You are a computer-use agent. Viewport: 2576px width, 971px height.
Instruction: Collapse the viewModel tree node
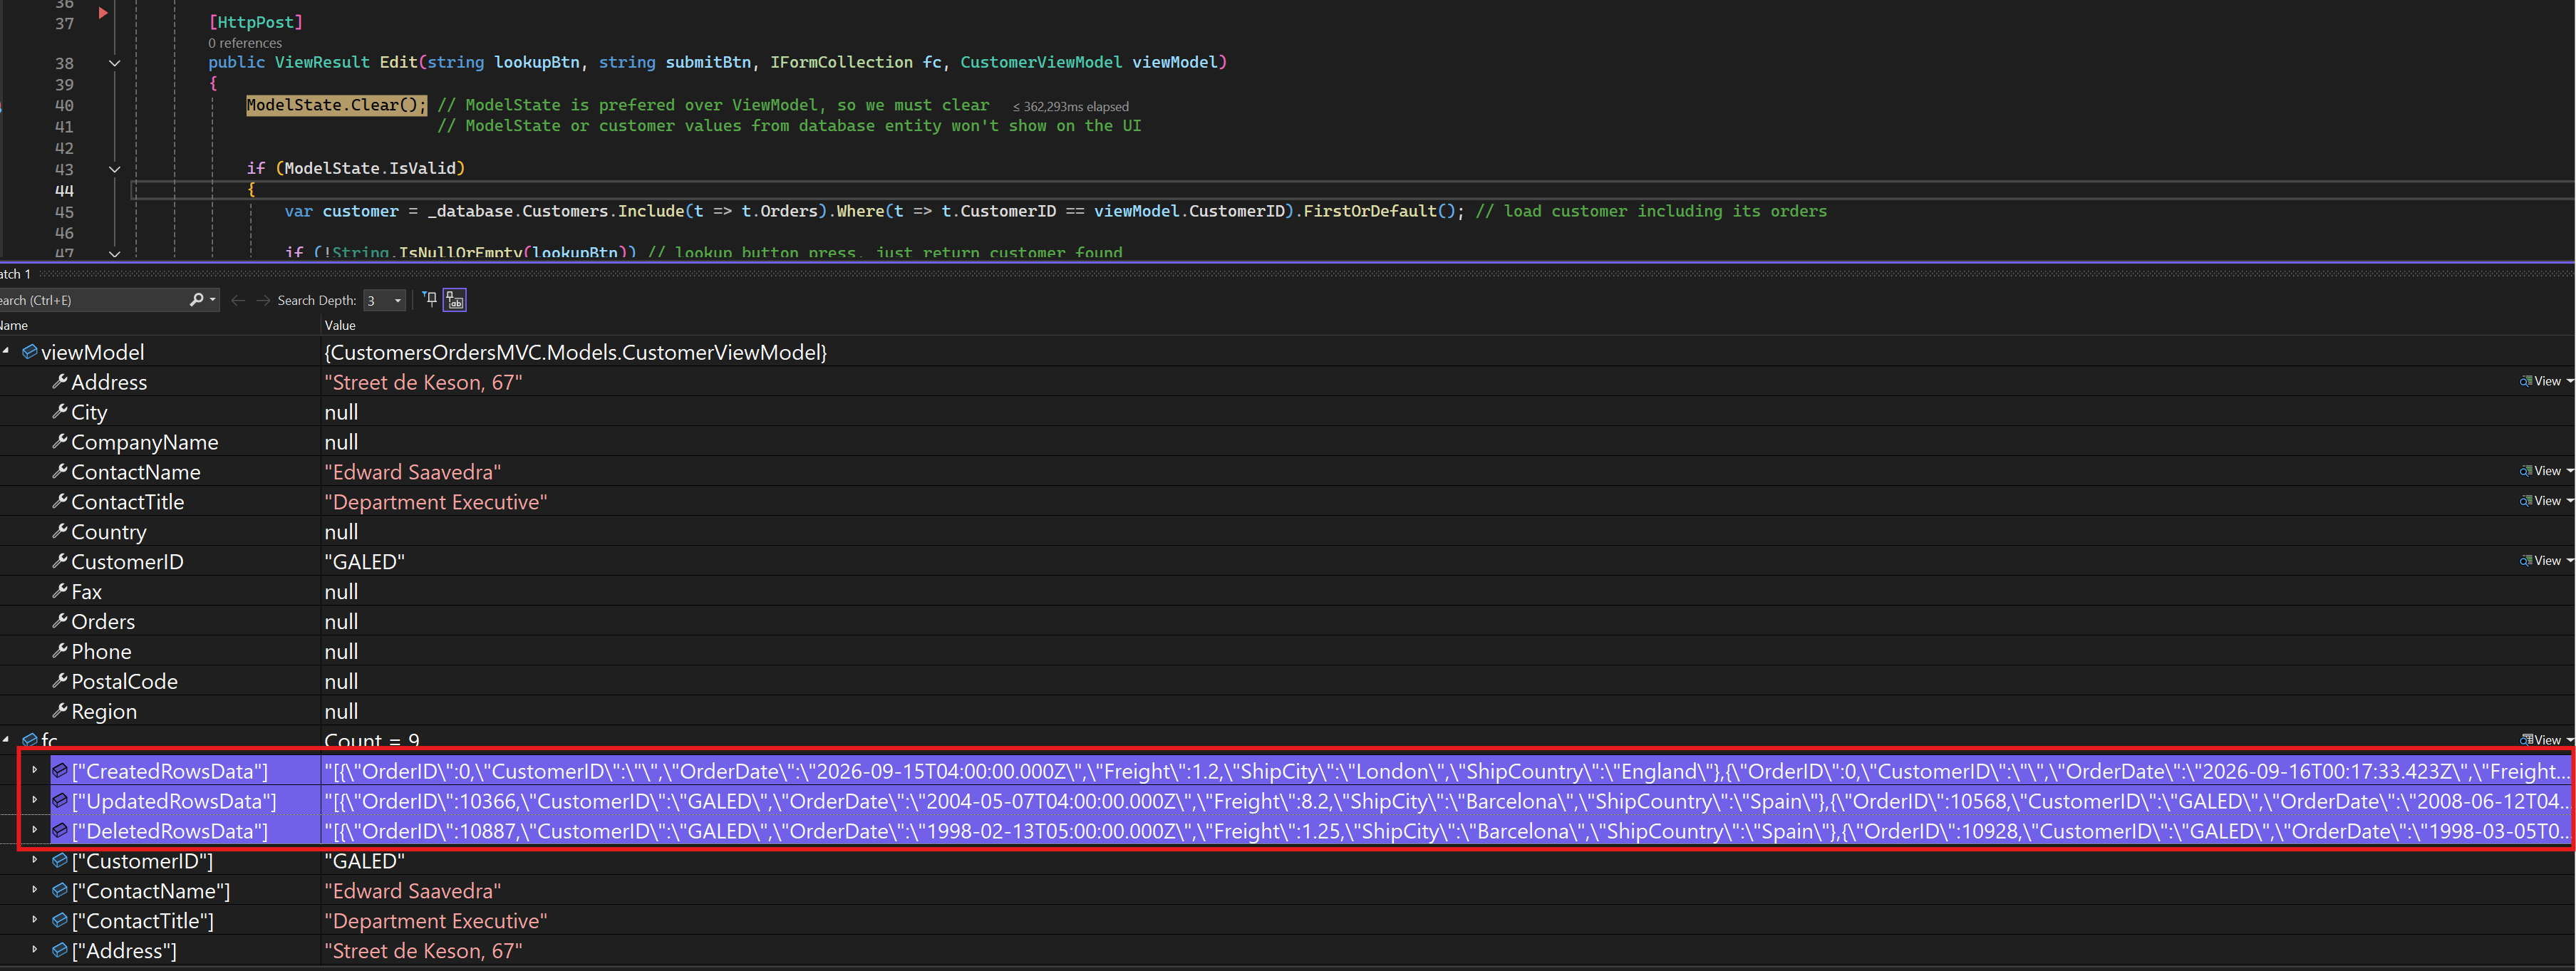6,351
